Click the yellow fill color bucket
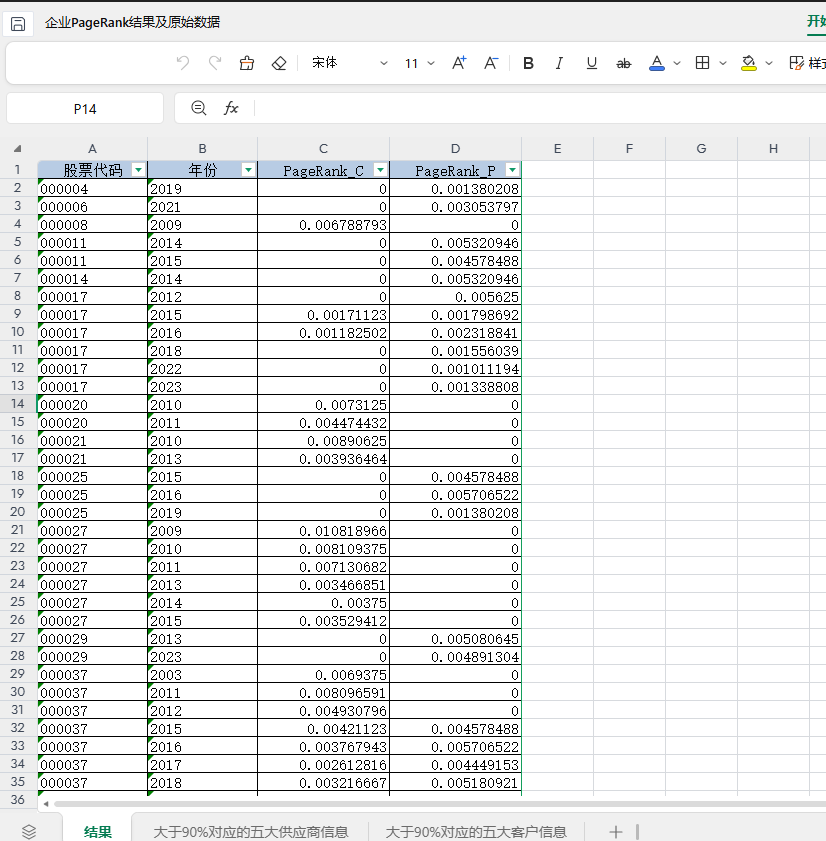 (x=748, y=63)
